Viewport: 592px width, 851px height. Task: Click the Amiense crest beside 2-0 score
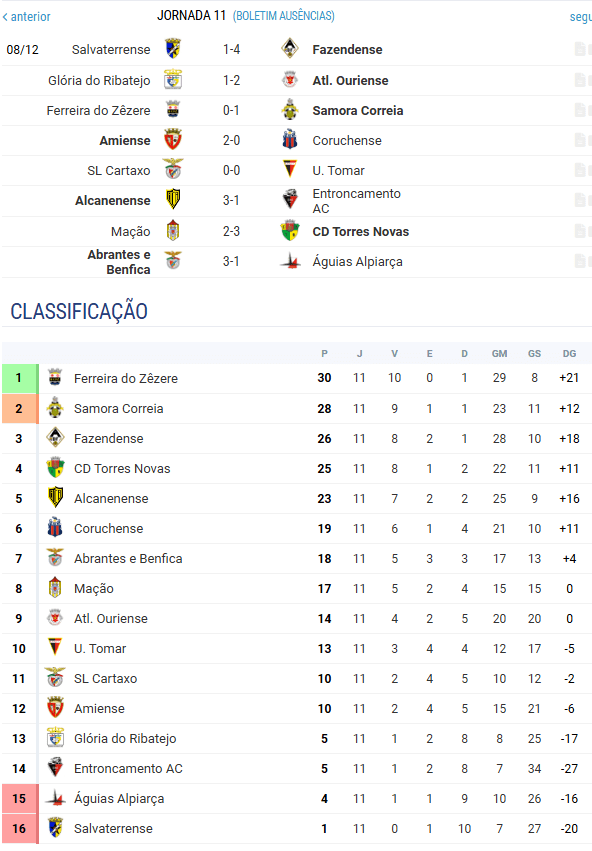click(173, 141)
